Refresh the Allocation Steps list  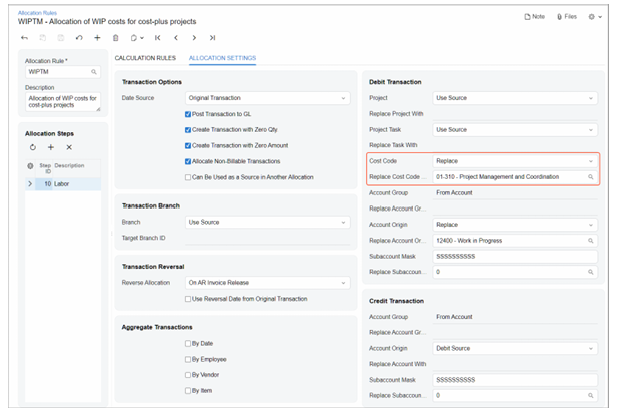click(32, 147)
